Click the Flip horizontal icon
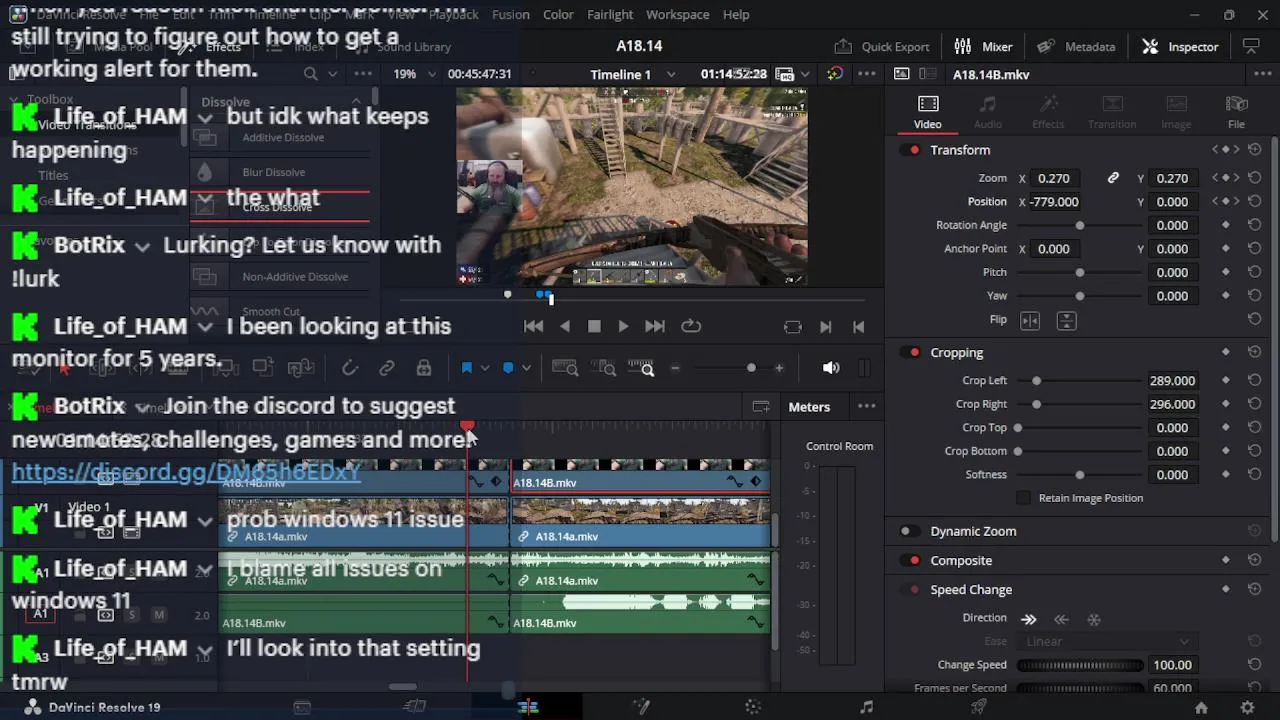 tap(1030, 320)
